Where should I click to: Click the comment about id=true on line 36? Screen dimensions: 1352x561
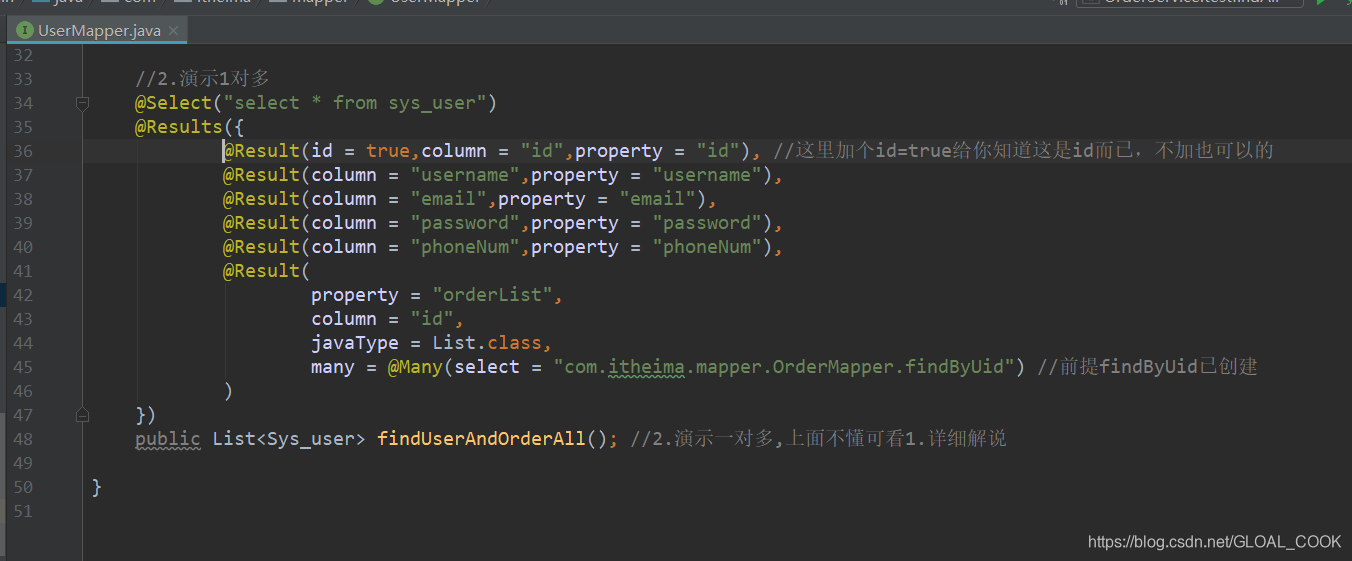point(1023,151)
